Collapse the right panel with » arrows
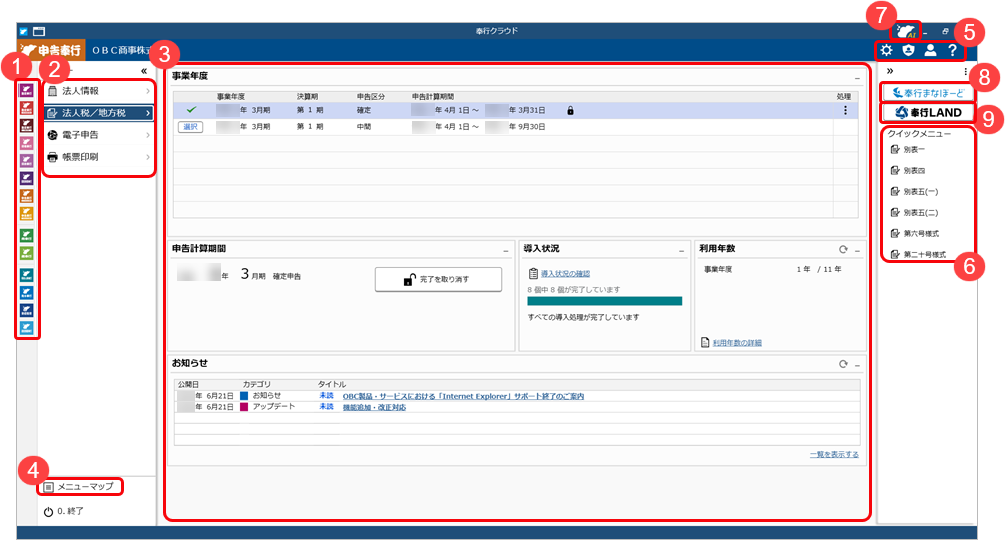1005x540 pixels. [890, 71]
